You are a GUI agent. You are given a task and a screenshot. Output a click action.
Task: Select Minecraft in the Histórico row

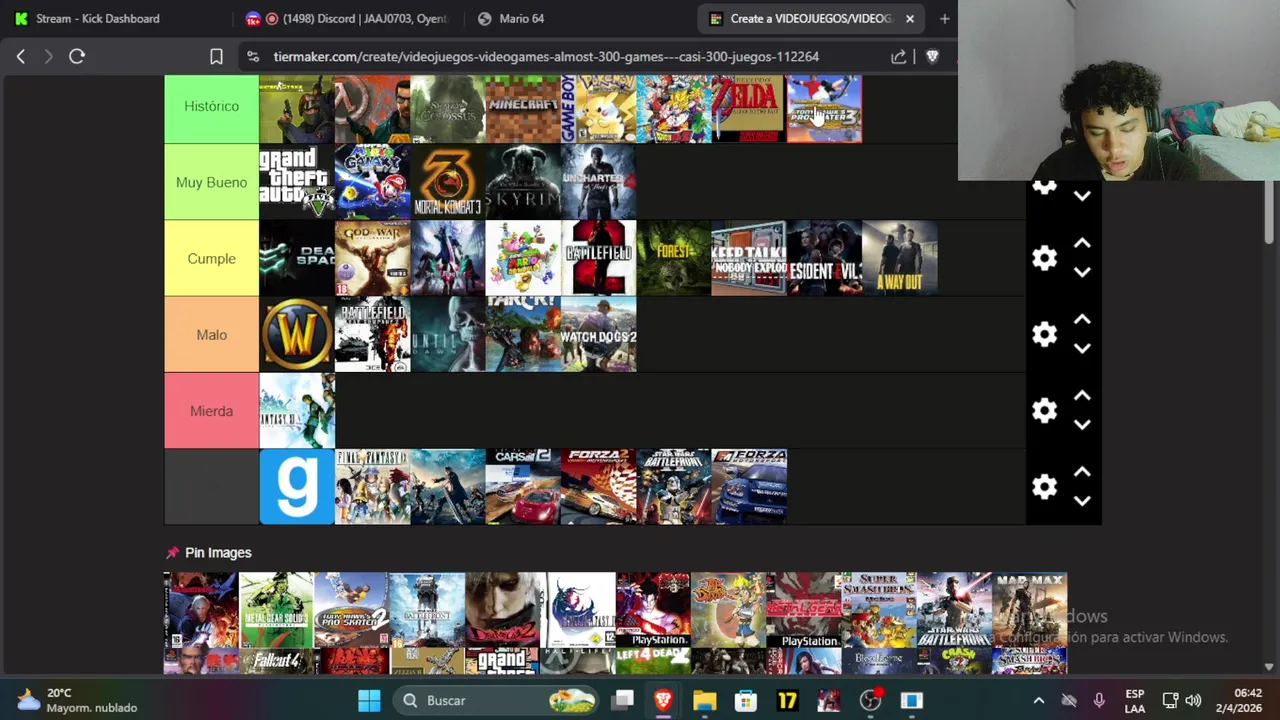pyautogui.click(x=523, y=107)
